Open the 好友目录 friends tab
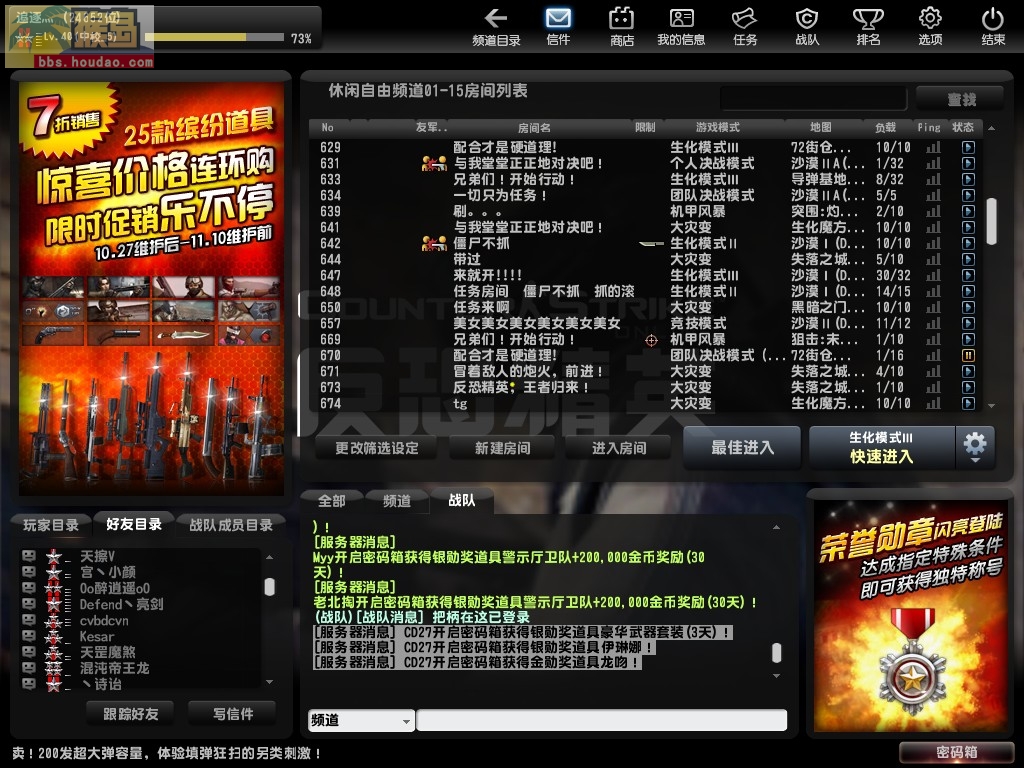This screenshot has height=768, width=1024. (x=134, y=524)
